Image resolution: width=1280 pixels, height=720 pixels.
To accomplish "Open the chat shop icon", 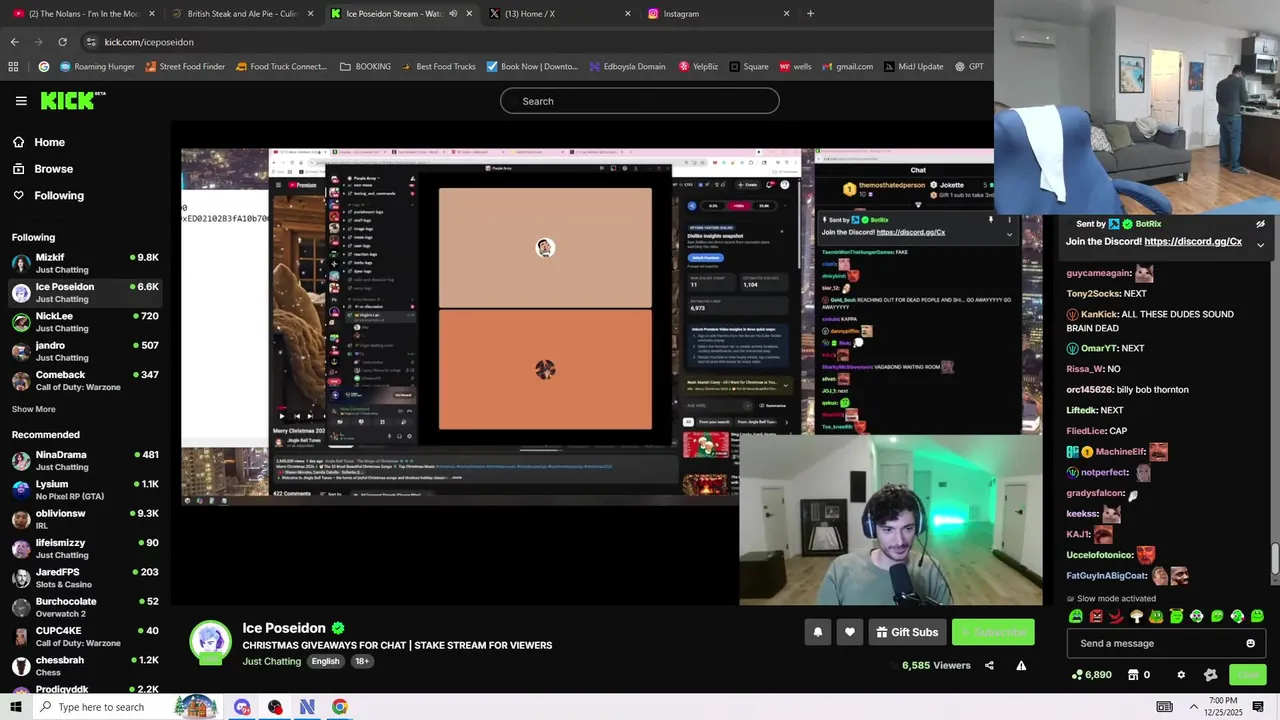I will (1133, 675).
